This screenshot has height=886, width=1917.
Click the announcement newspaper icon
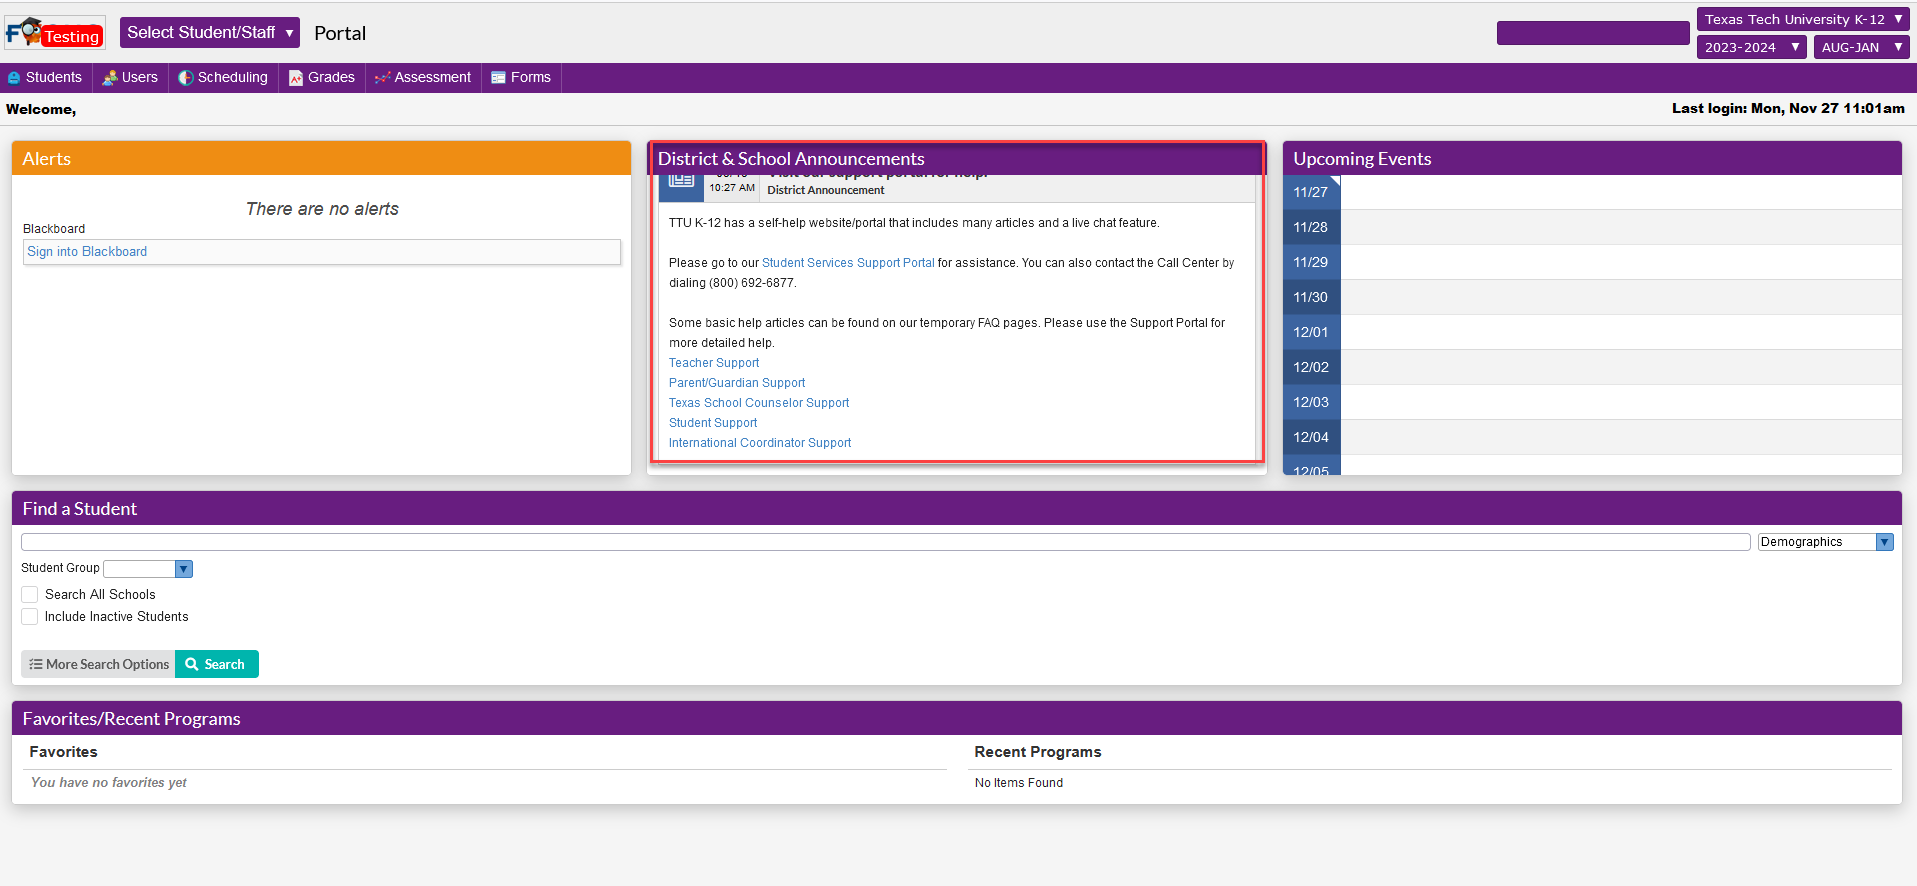coord(681,181)
